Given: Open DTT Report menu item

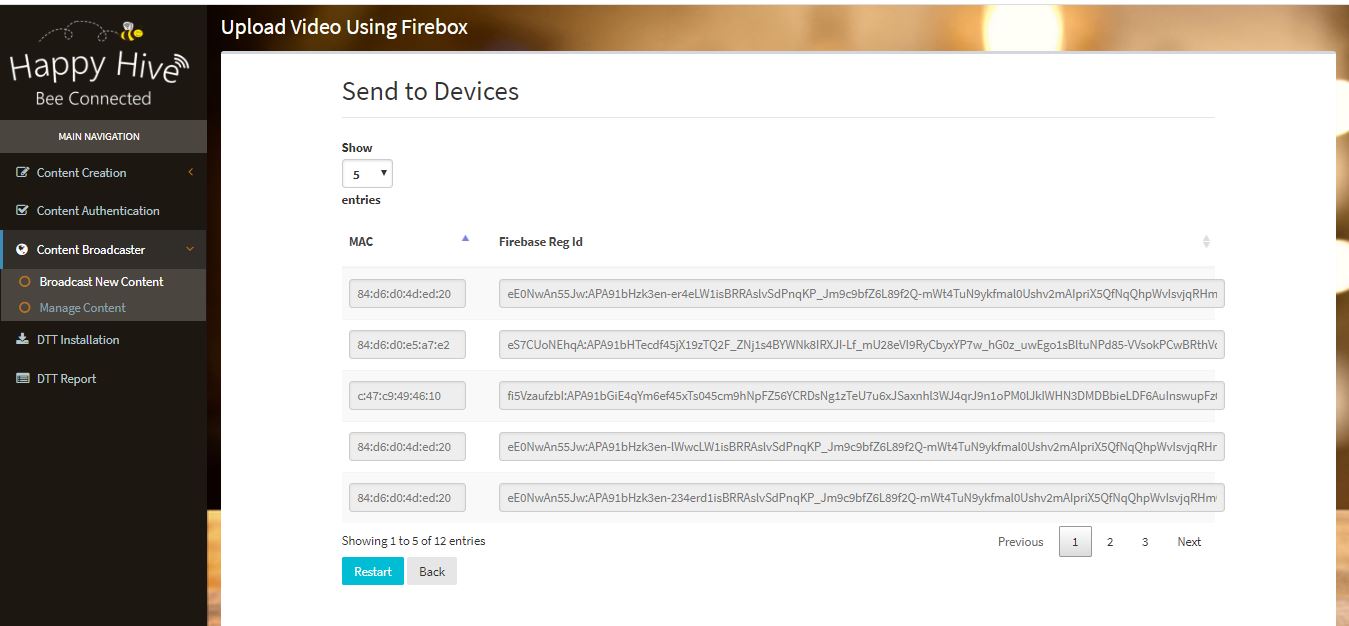Looking at the screenshot, I should pyautogui.click(x=66, y=379).
